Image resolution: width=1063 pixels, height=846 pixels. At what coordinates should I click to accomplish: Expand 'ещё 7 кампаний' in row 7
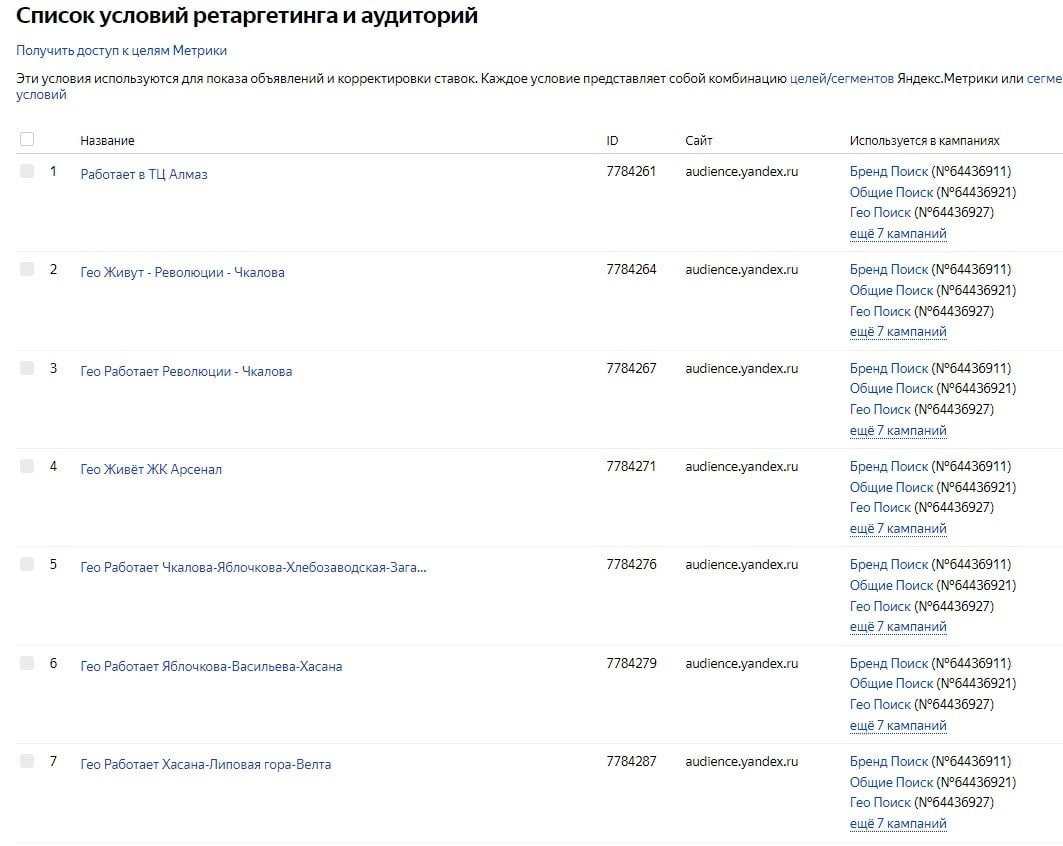pos(898,824)
